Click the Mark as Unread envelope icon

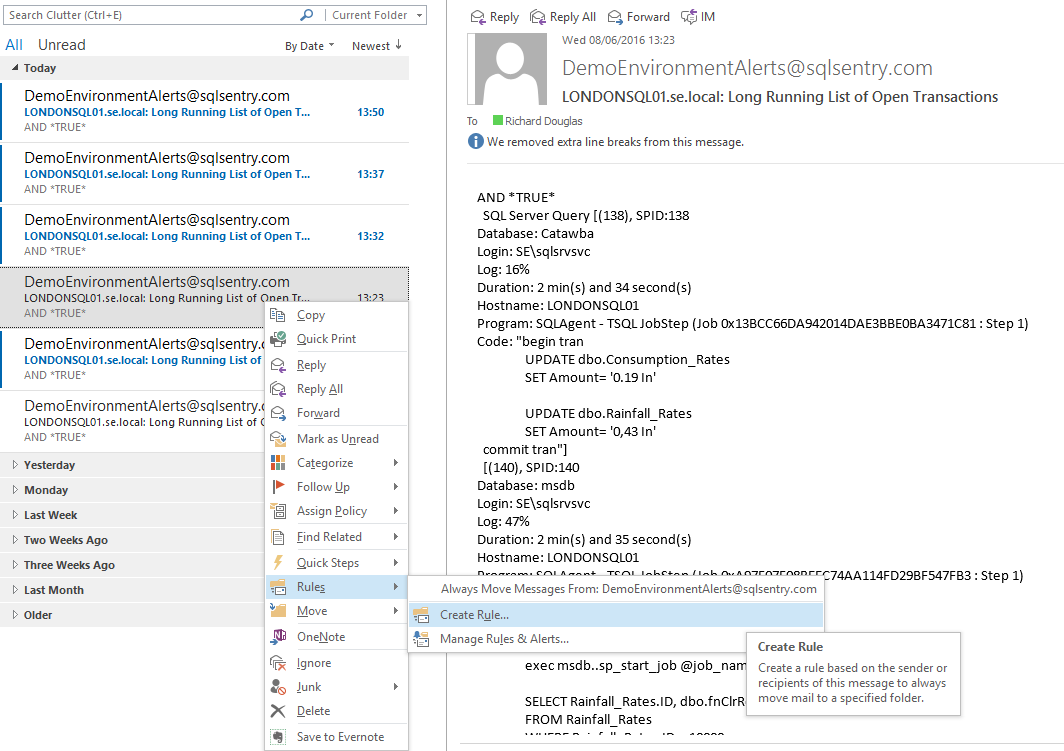(x=278, y=438)
